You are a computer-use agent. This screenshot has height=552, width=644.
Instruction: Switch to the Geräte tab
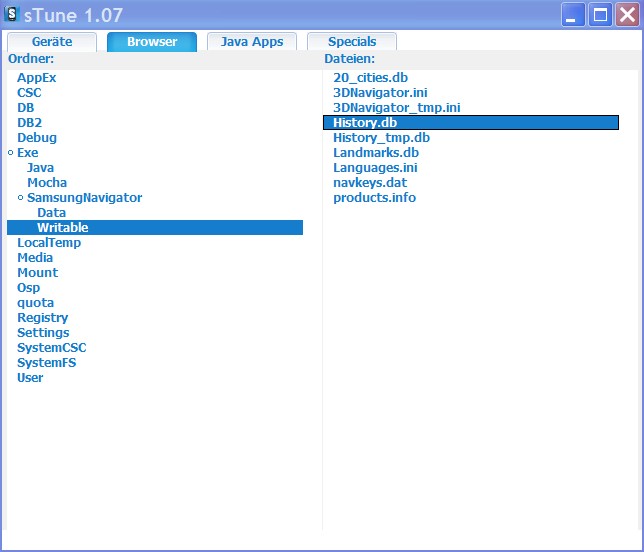click(x=52, y=42)
